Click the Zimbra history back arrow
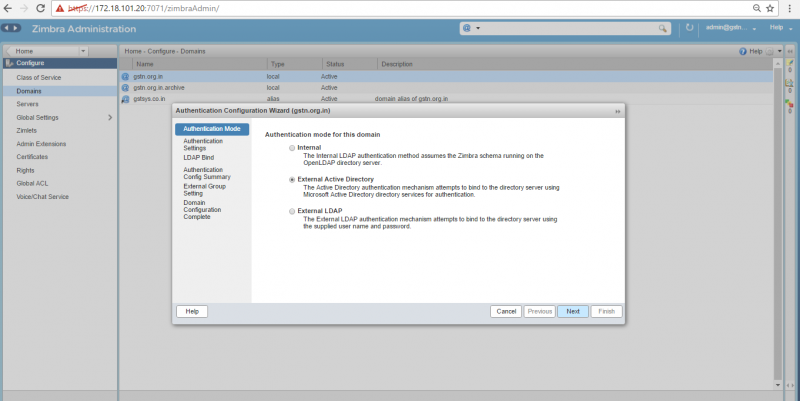 point(7,28)
